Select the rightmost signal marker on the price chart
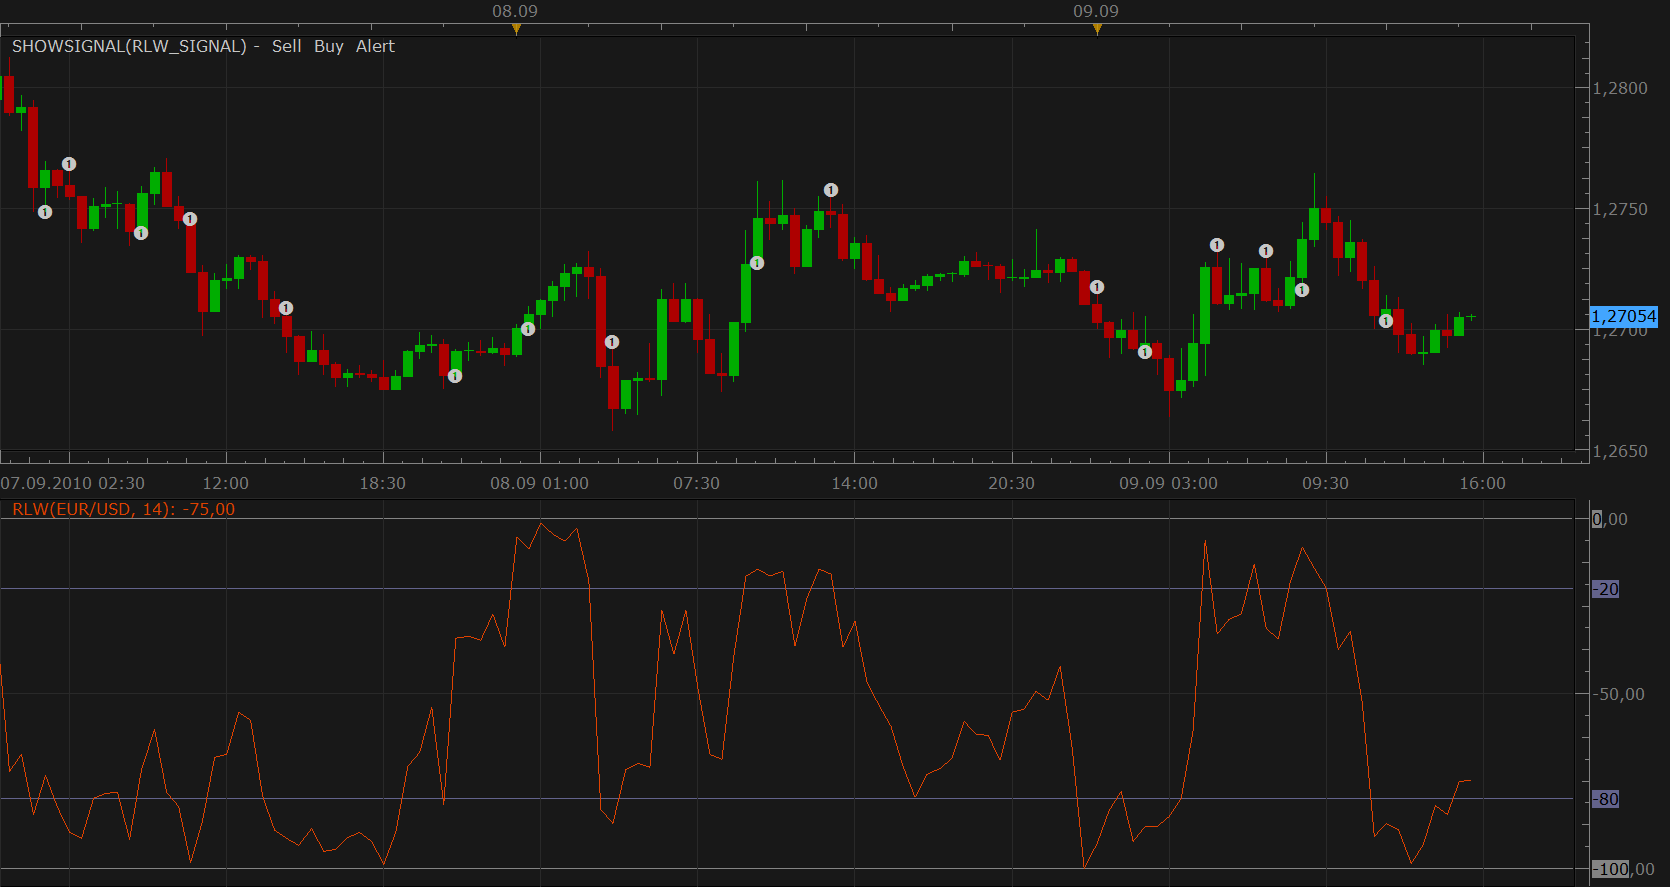This screenshot has width=1670, height=887. tap(1386, 321)
